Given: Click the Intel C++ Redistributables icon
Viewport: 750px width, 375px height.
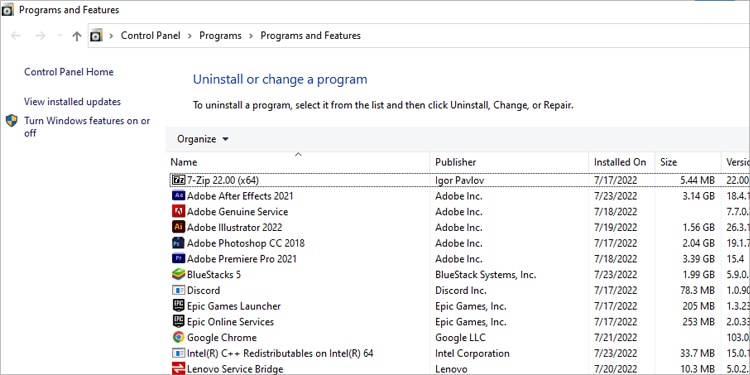Looking at the screenshot, I should point(178,353).
